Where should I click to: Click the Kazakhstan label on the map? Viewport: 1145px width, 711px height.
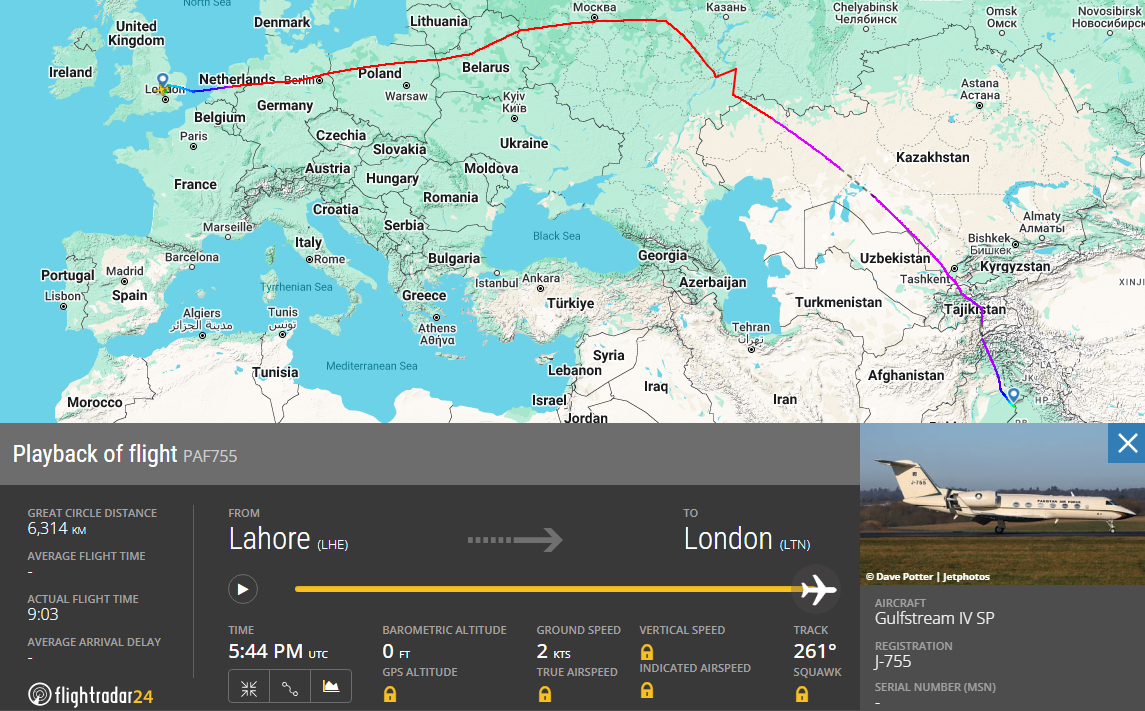pos(933,158)
